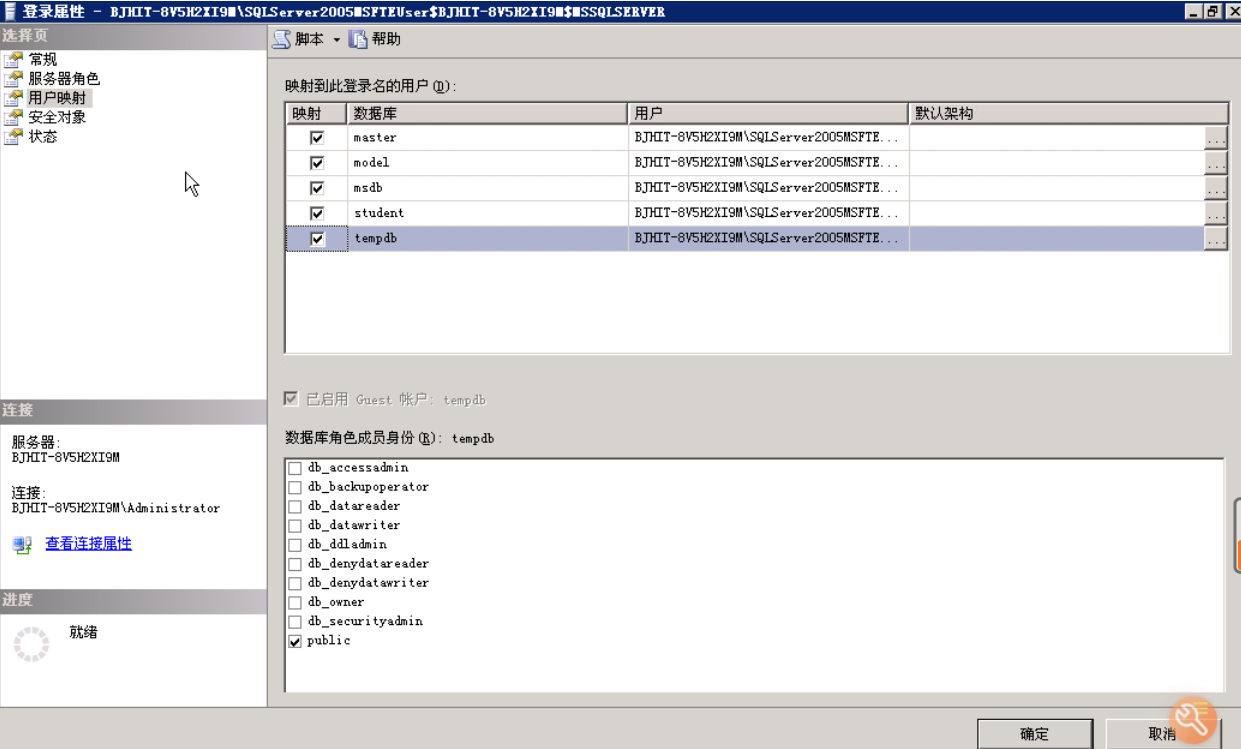Viewport: 1241px width, 749px height.
Task: Select the student database name cell
Action: 487,213
